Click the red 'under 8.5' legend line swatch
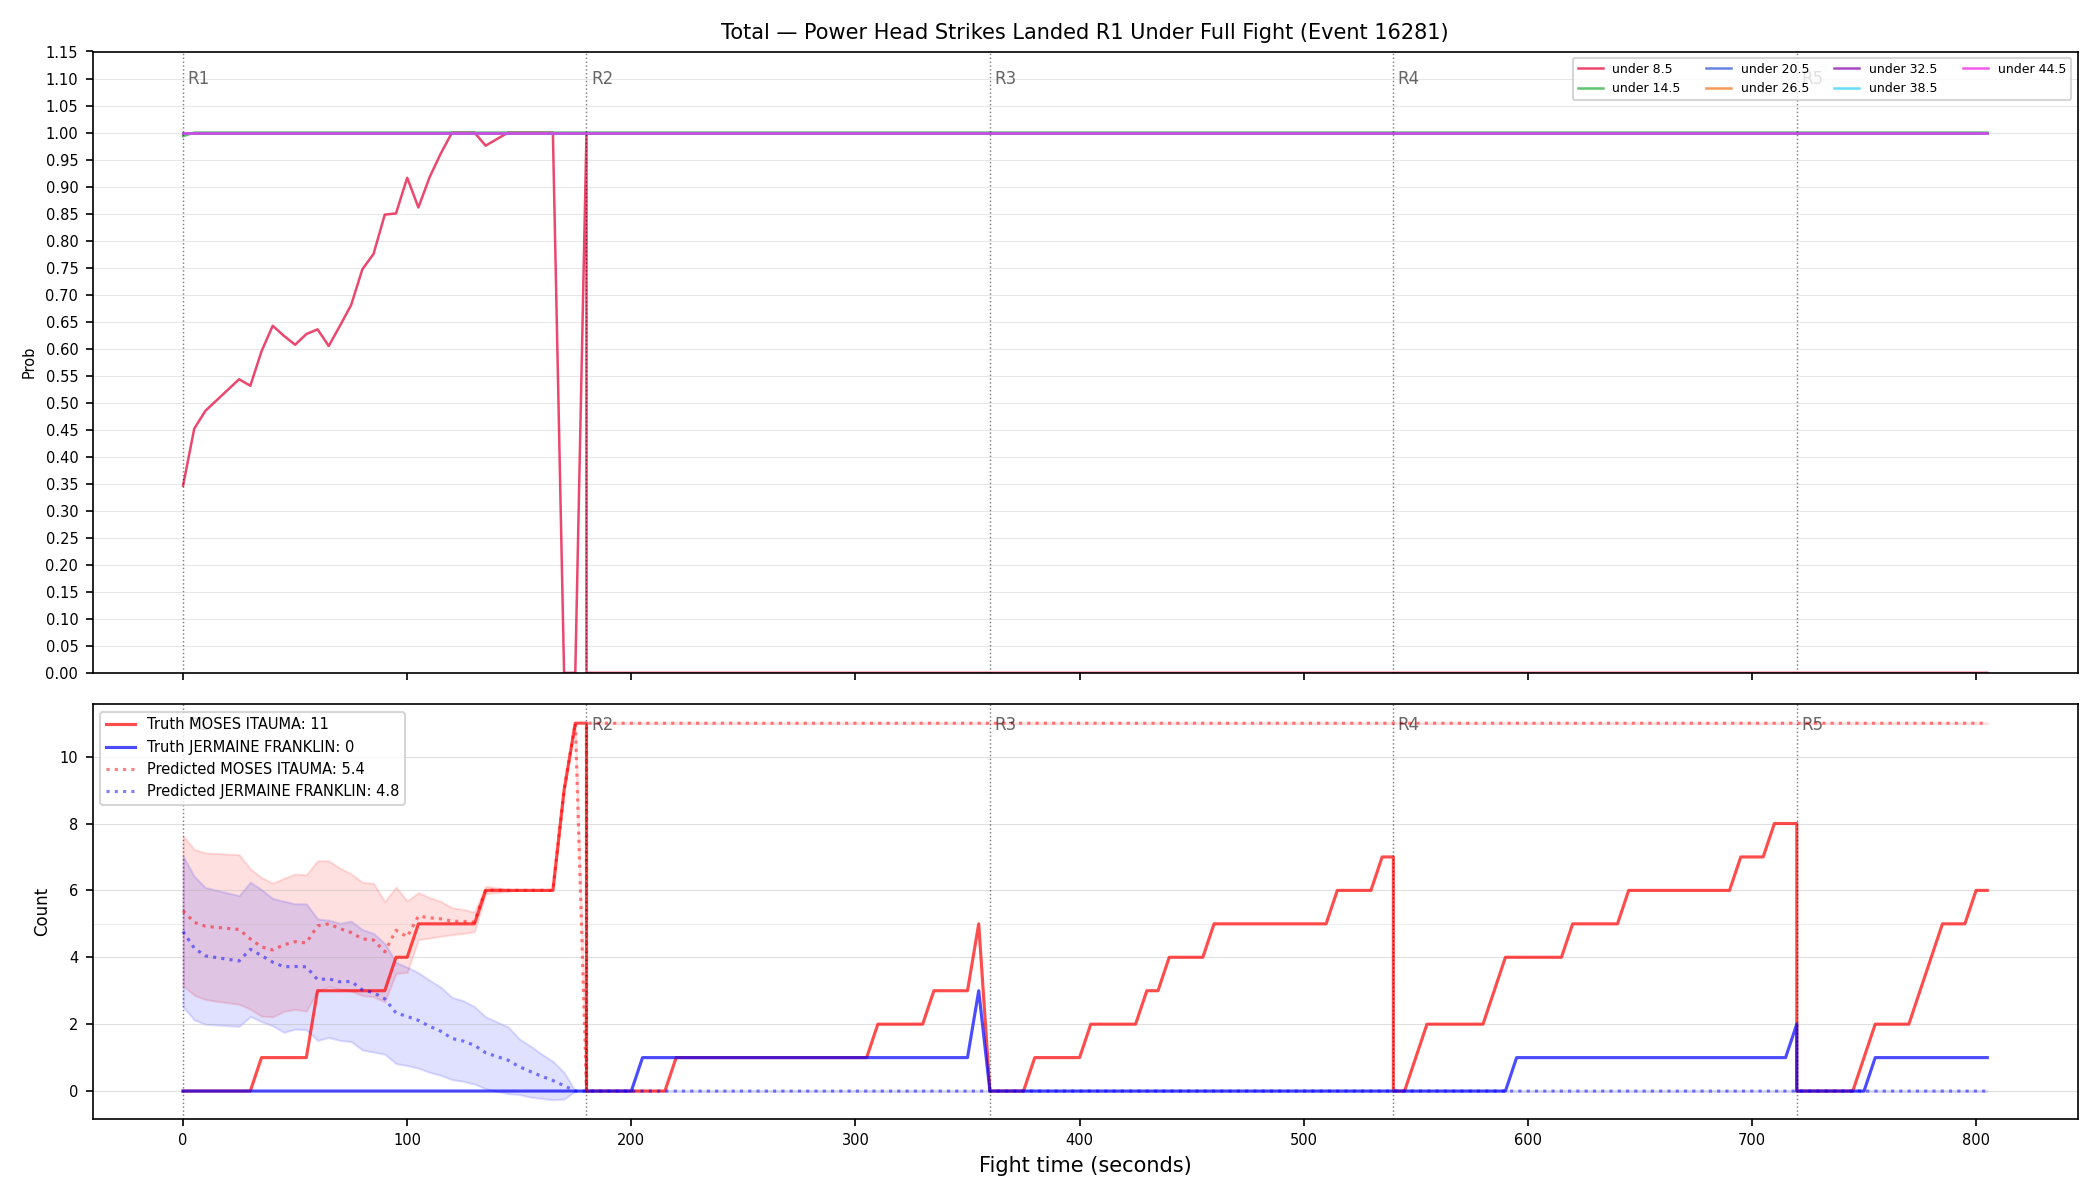Screen dimensions: 2100x1200 click(1590, 69)
